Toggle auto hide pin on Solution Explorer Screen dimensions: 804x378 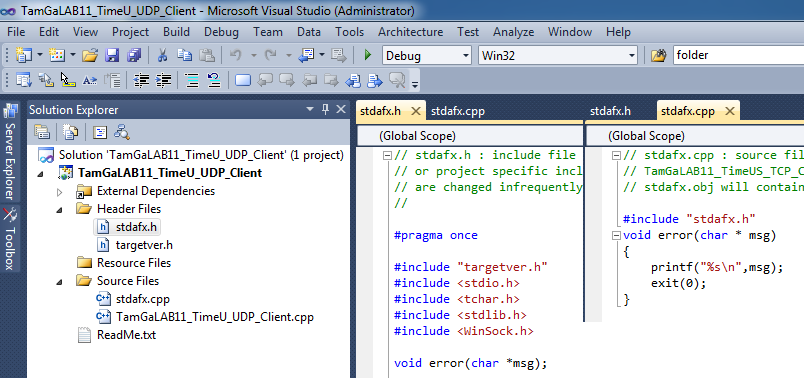click(x=326, y=109)
